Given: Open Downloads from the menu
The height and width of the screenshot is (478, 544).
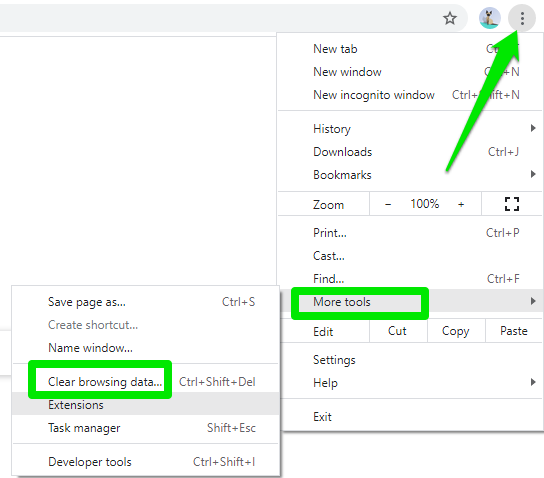Looking at the screenshot, I should (x=410, y=152).
